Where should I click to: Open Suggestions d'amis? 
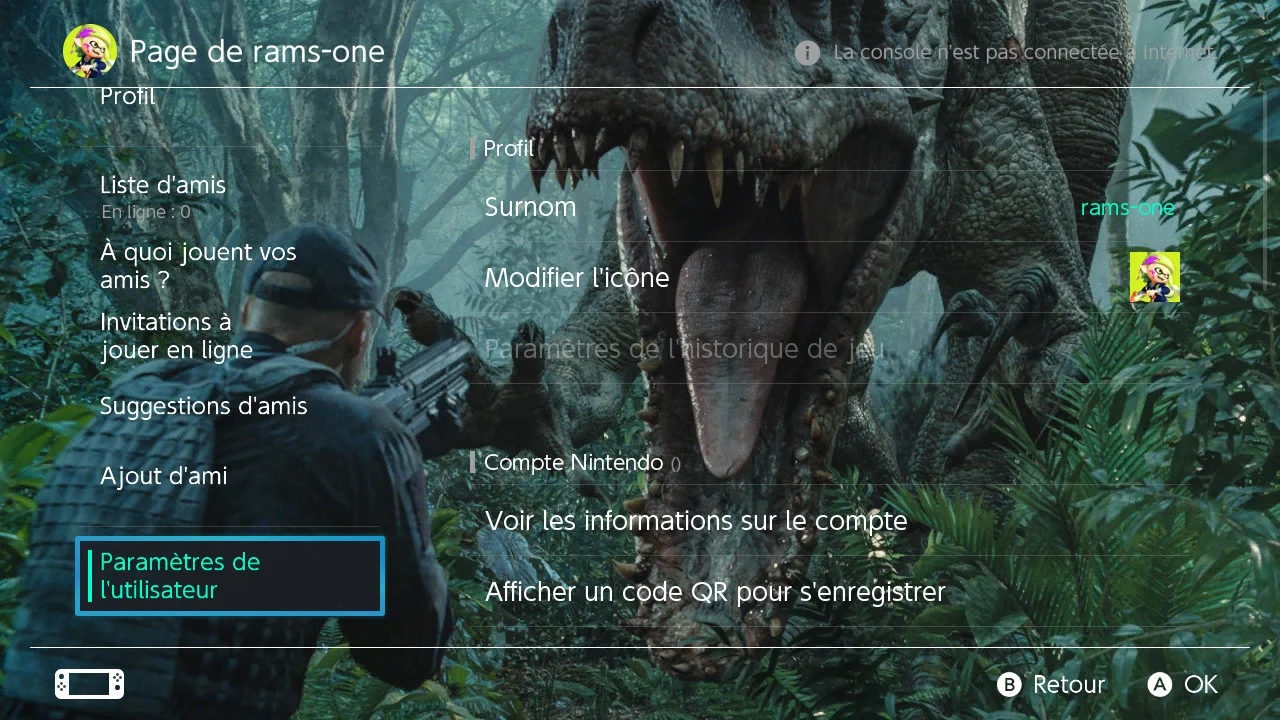click(203, 406)
